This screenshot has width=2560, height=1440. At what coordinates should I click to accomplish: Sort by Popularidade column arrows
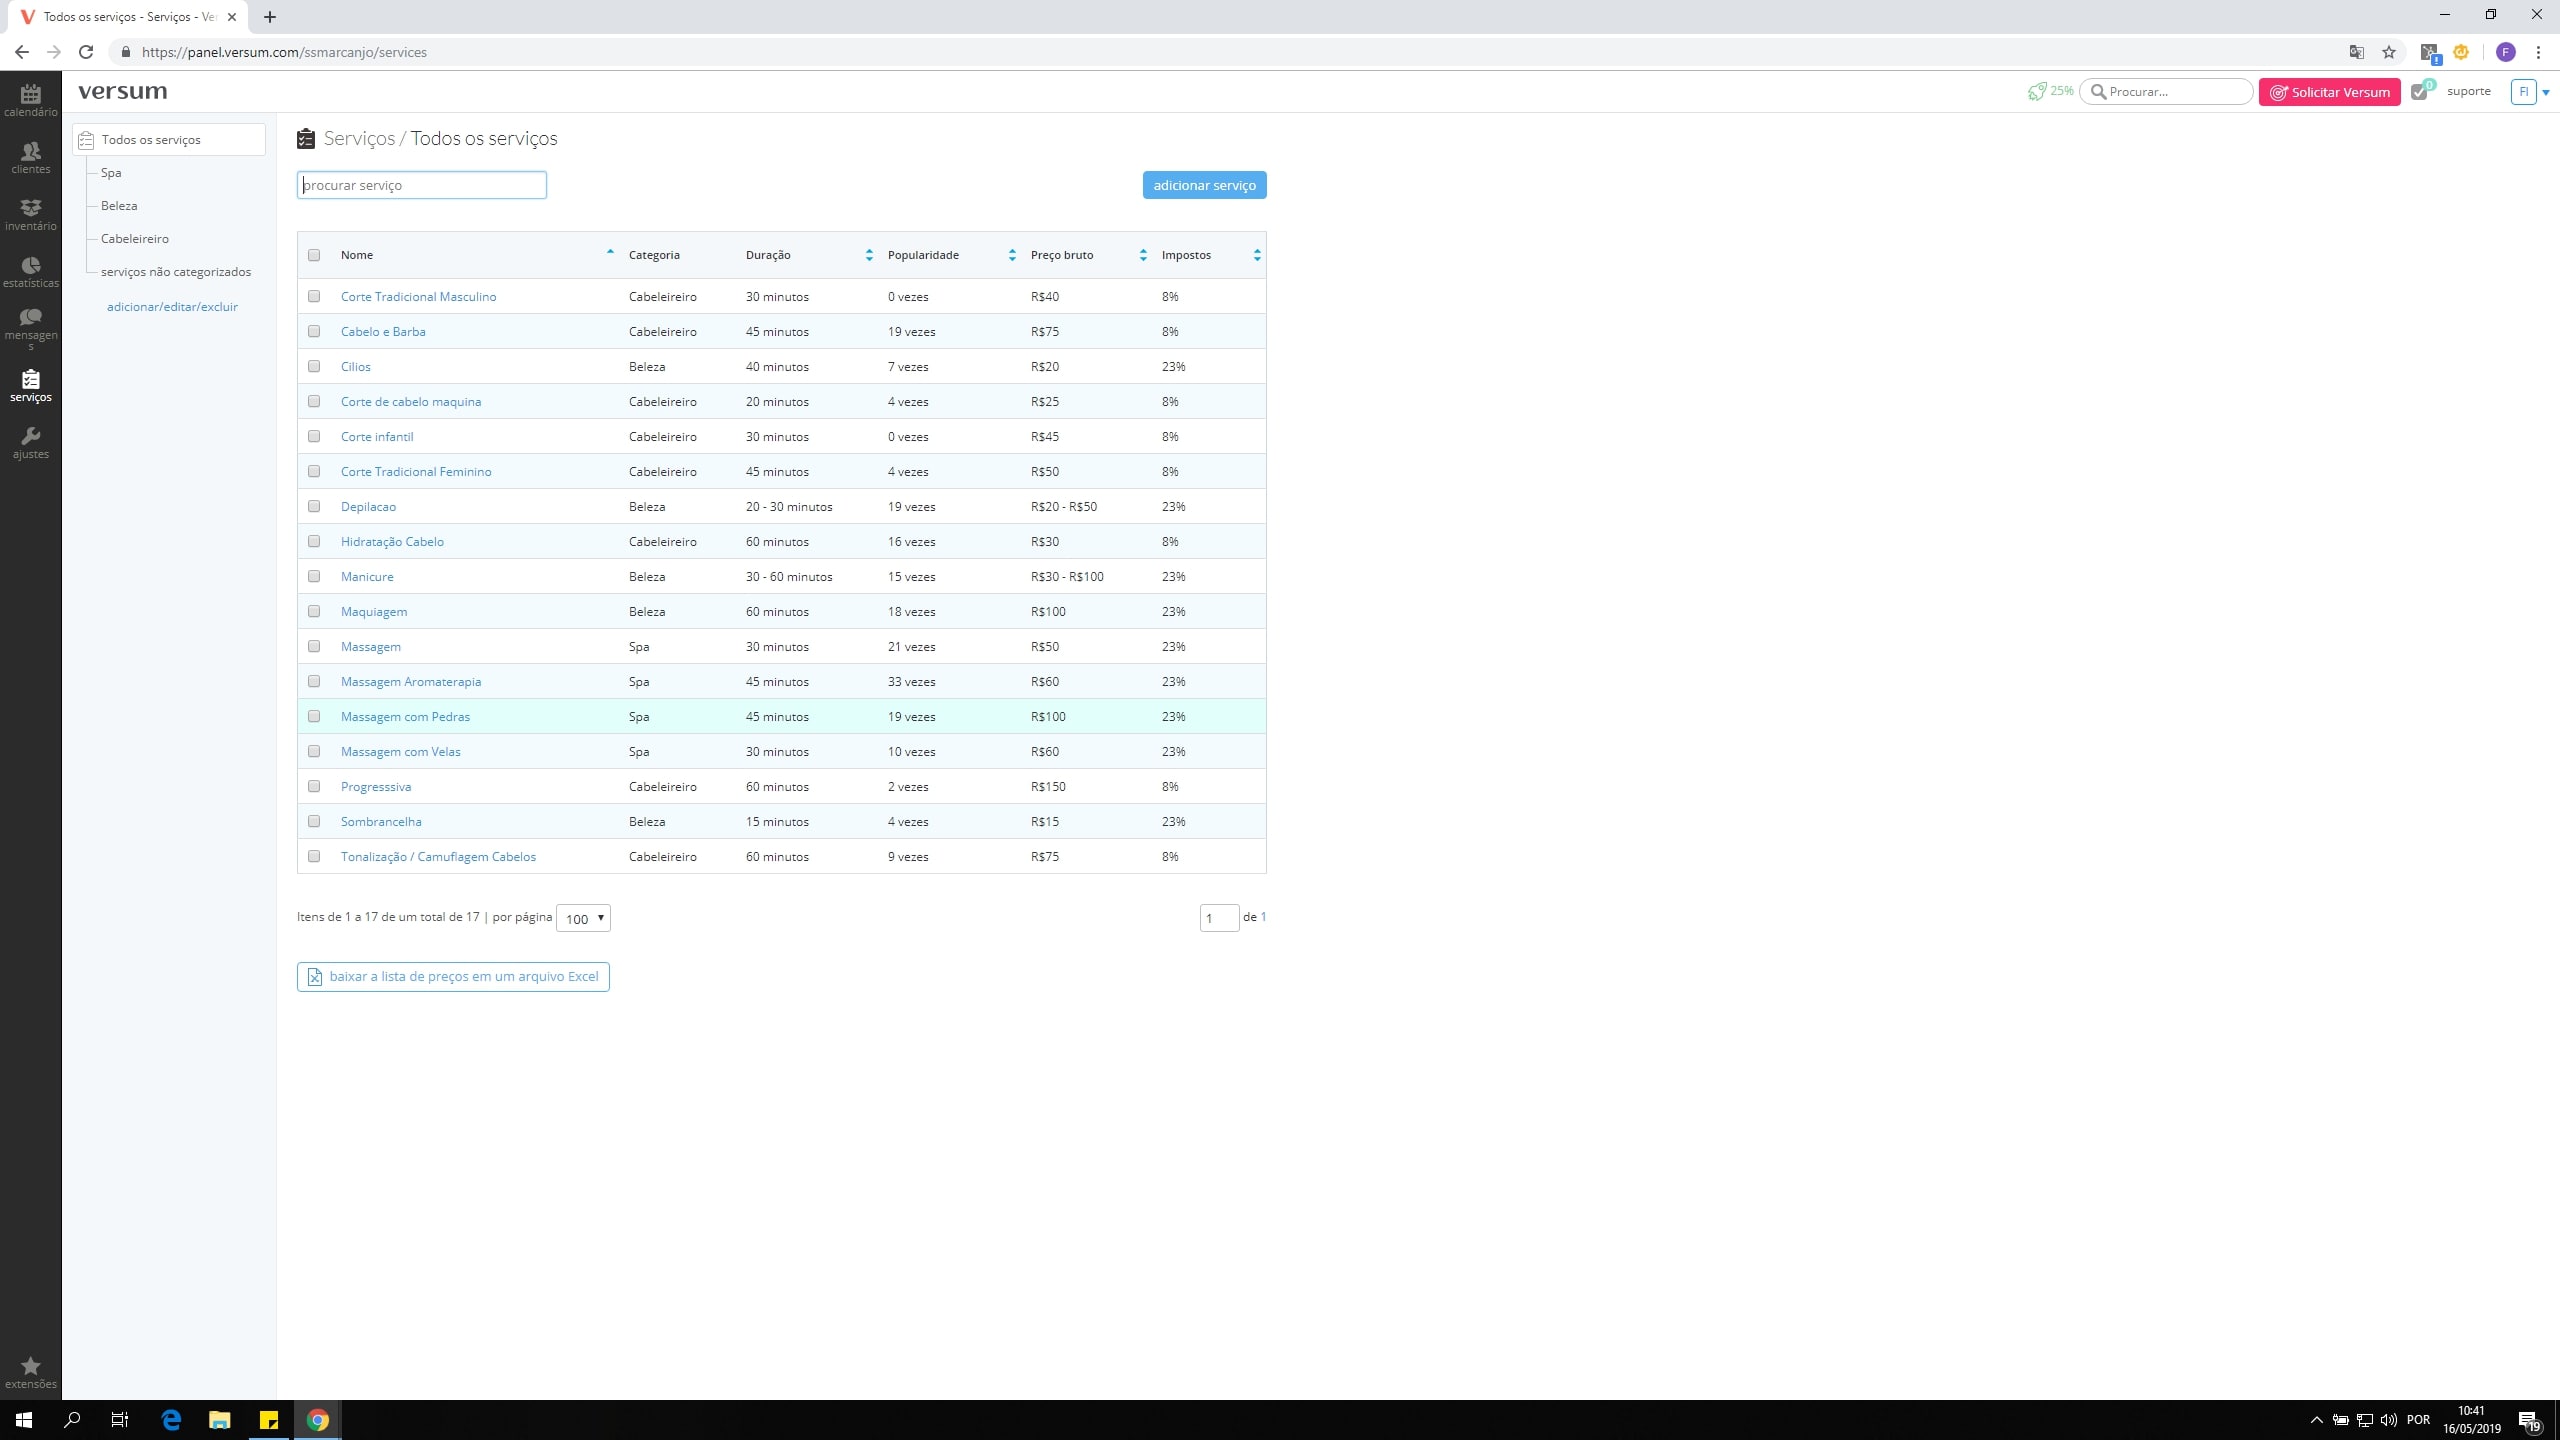tap(1012, 255)
